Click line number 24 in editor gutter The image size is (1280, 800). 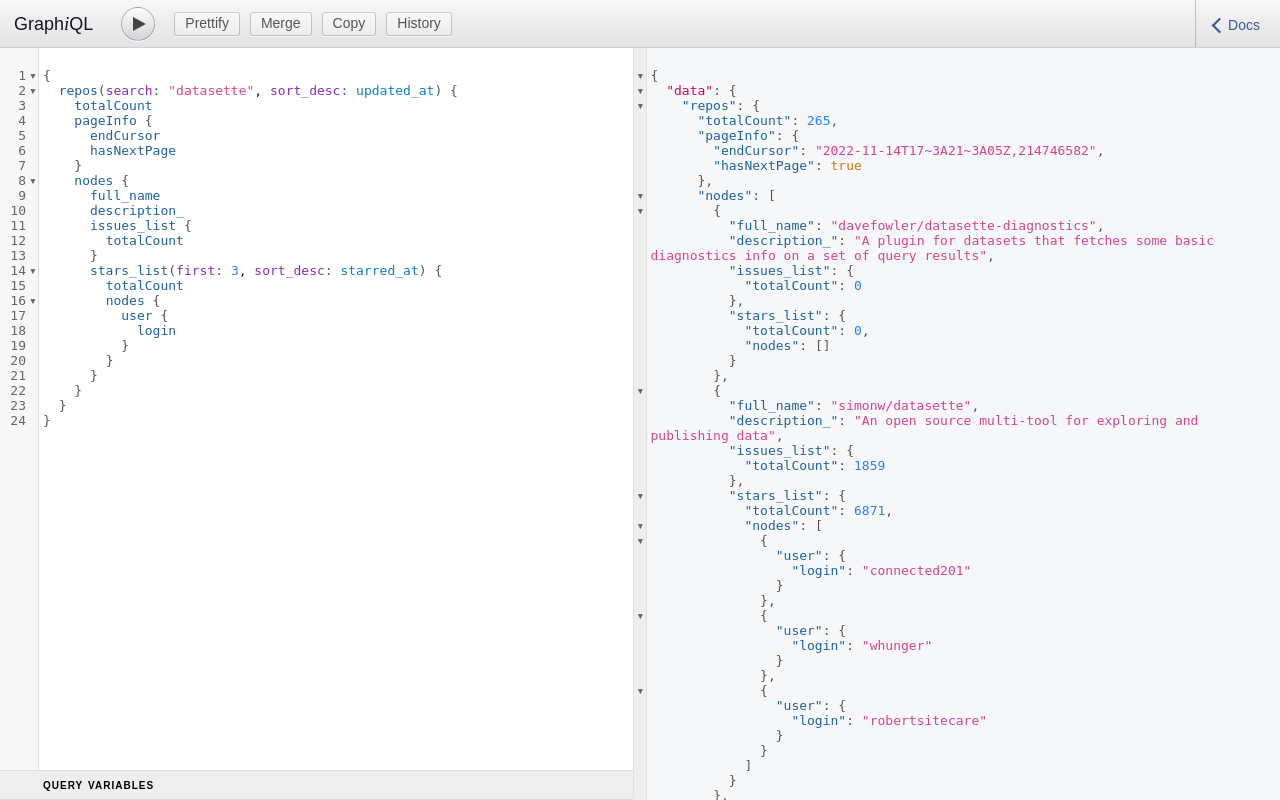18,421
